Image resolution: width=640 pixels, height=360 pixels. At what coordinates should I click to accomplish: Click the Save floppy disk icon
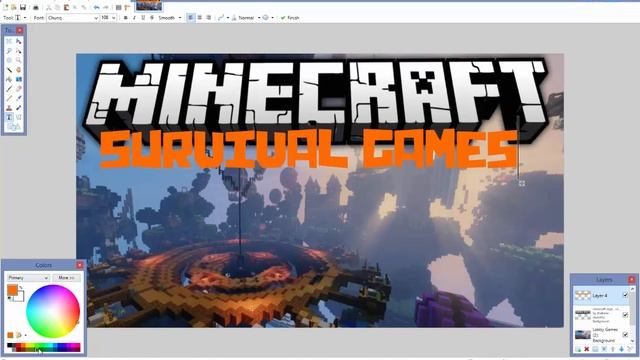click(x=23, y=7)
